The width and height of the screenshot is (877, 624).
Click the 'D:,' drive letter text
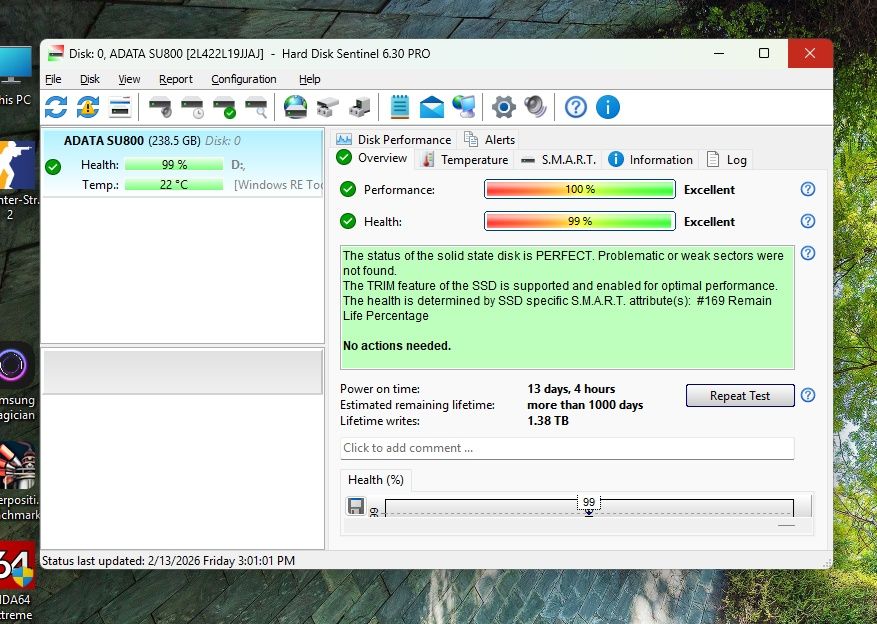pos(238,165)
